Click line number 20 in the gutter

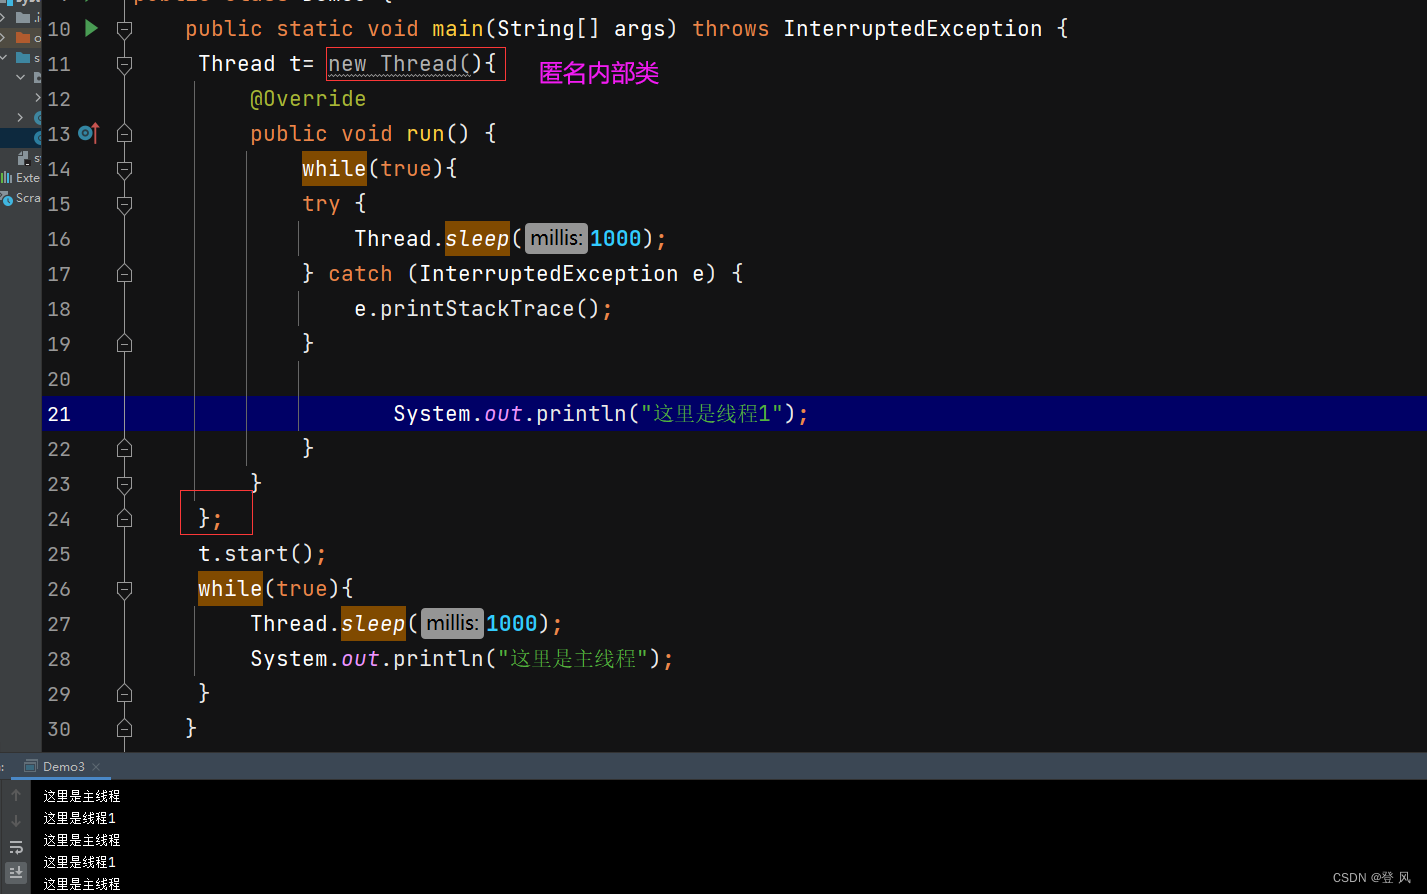[x=59, y=379]
